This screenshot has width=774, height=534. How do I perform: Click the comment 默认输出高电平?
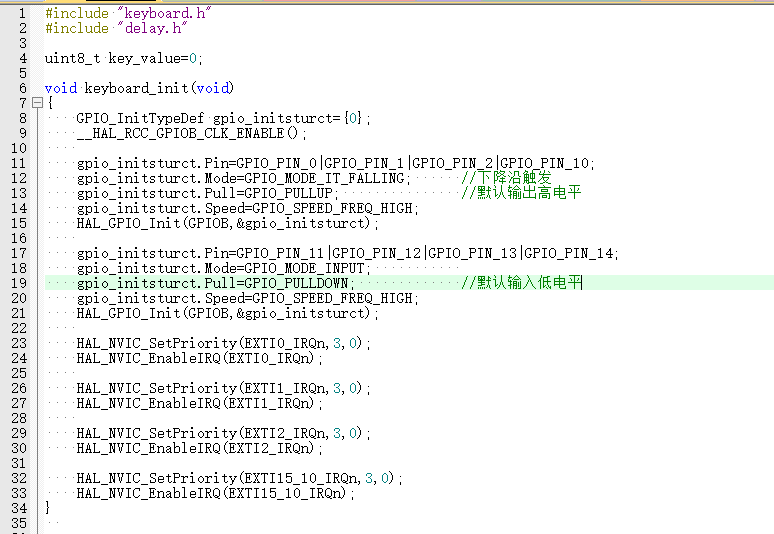tap(521, 192)
